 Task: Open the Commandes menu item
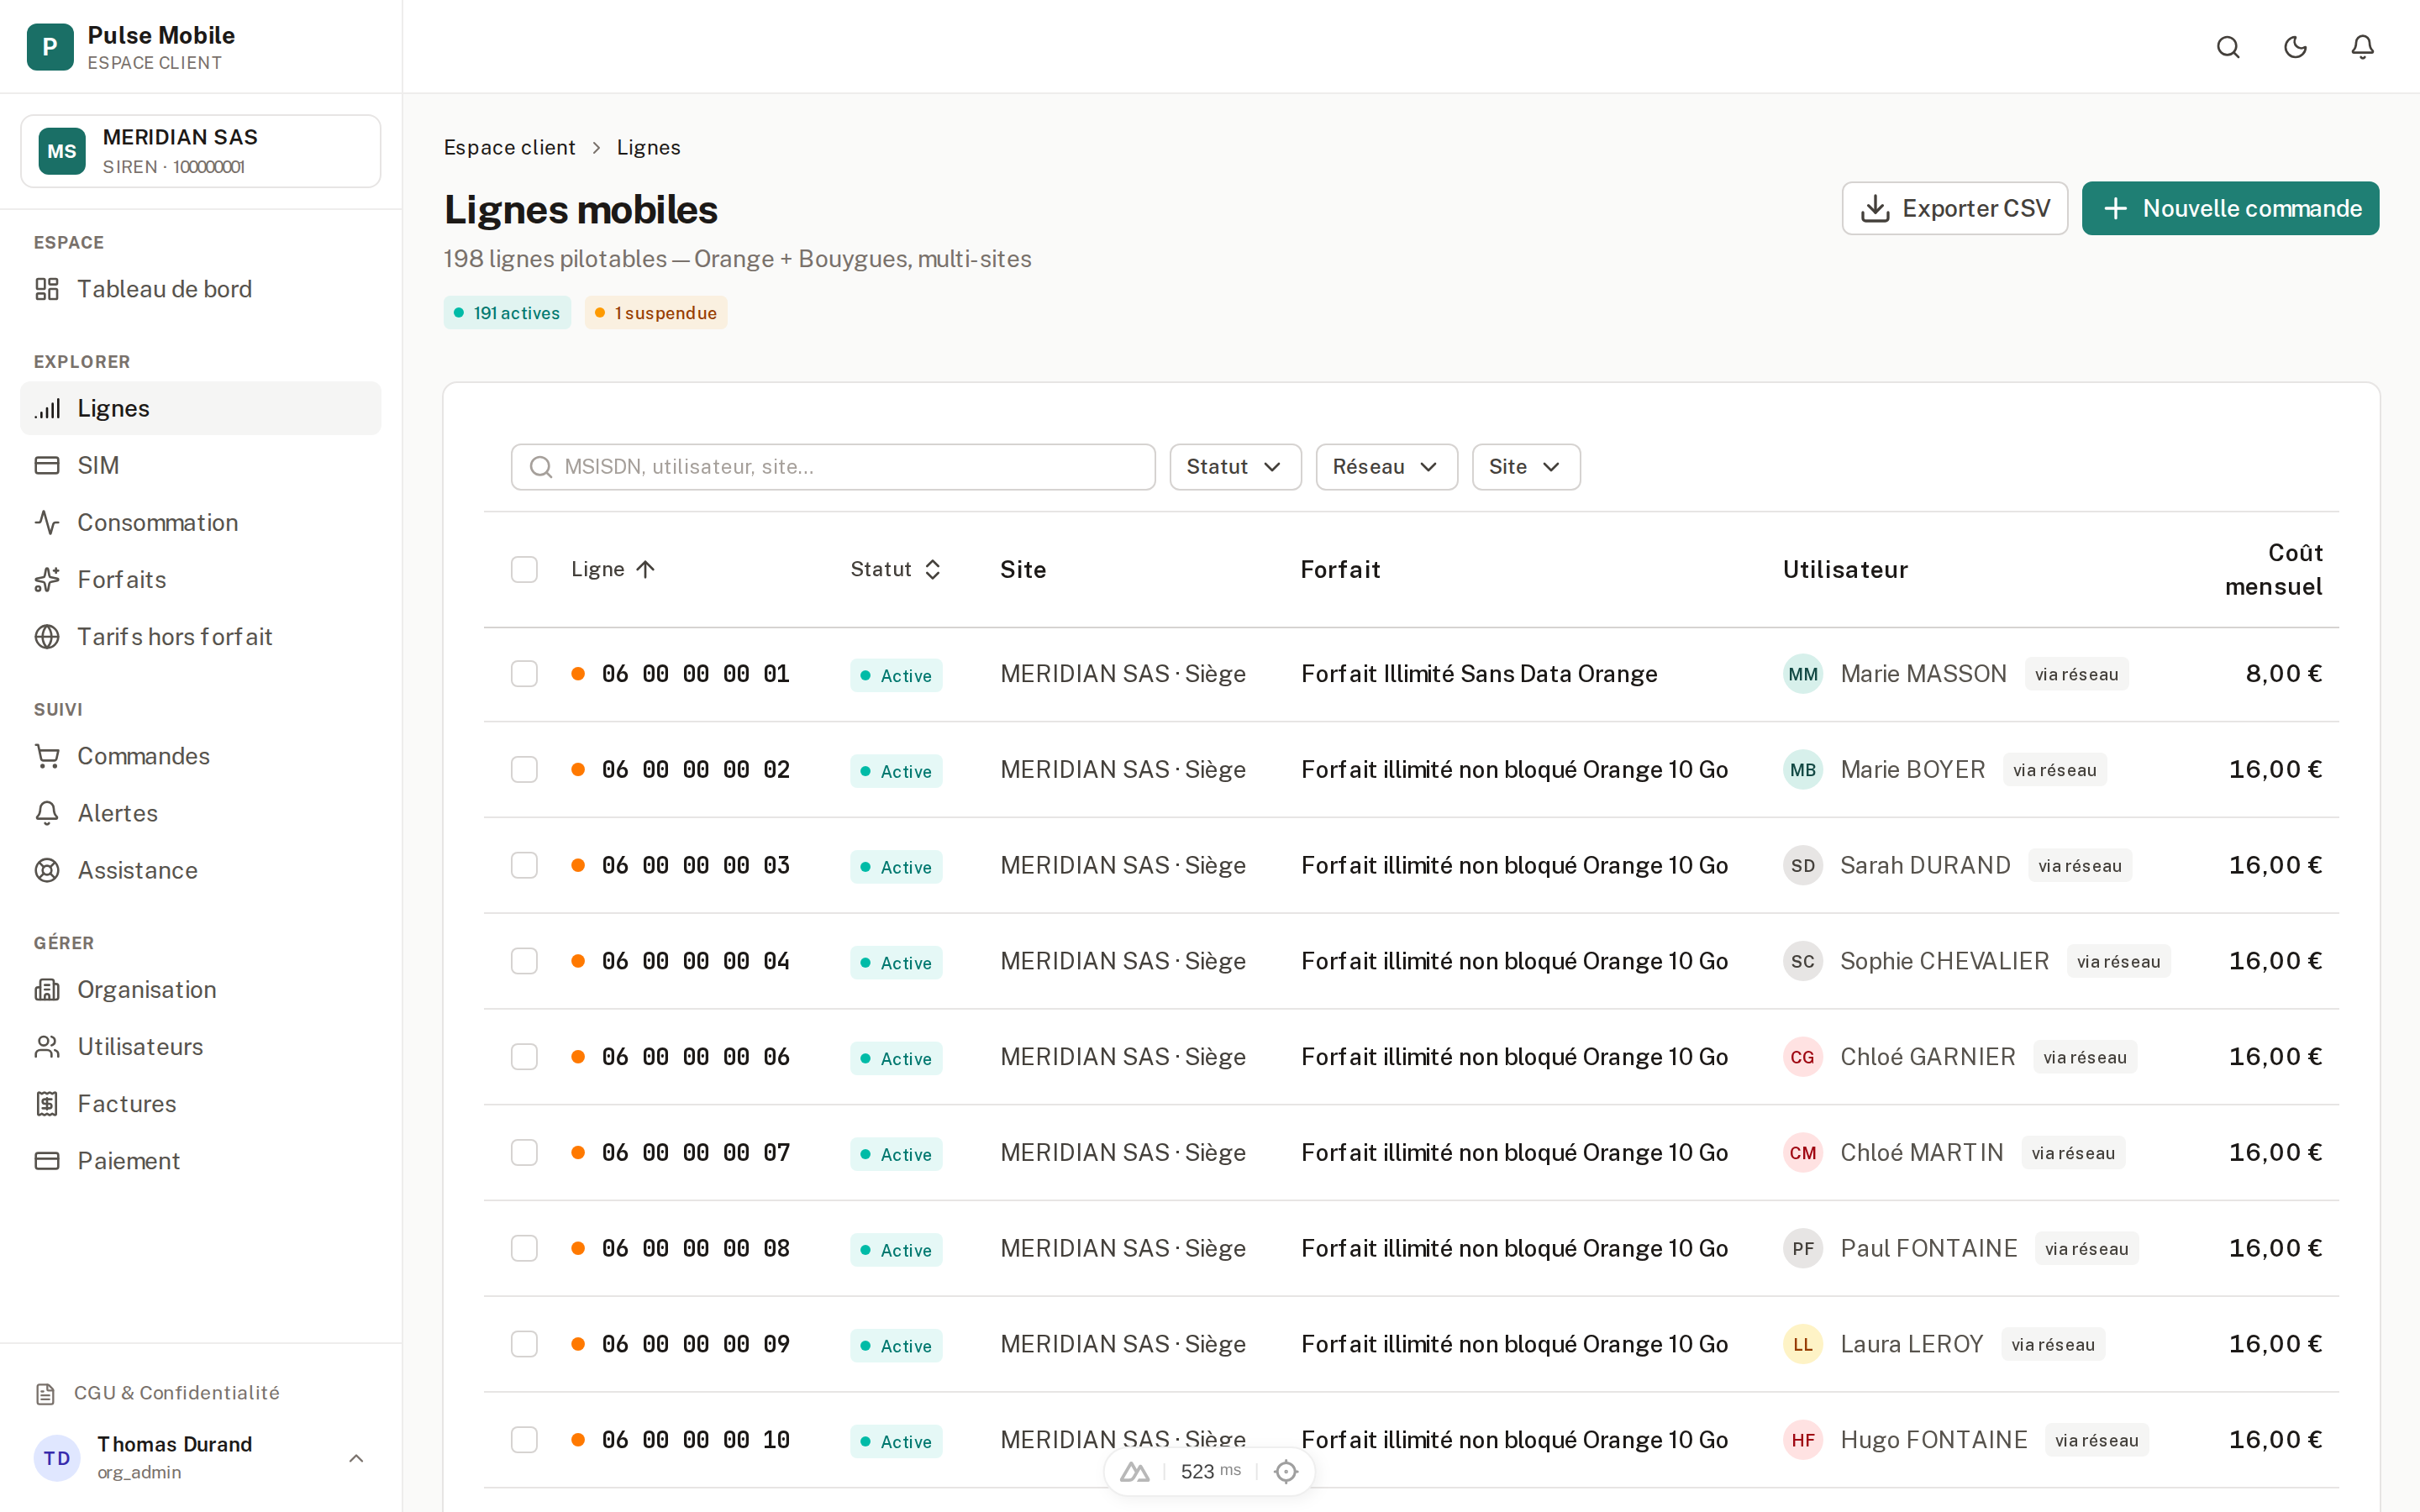point(200,756)
